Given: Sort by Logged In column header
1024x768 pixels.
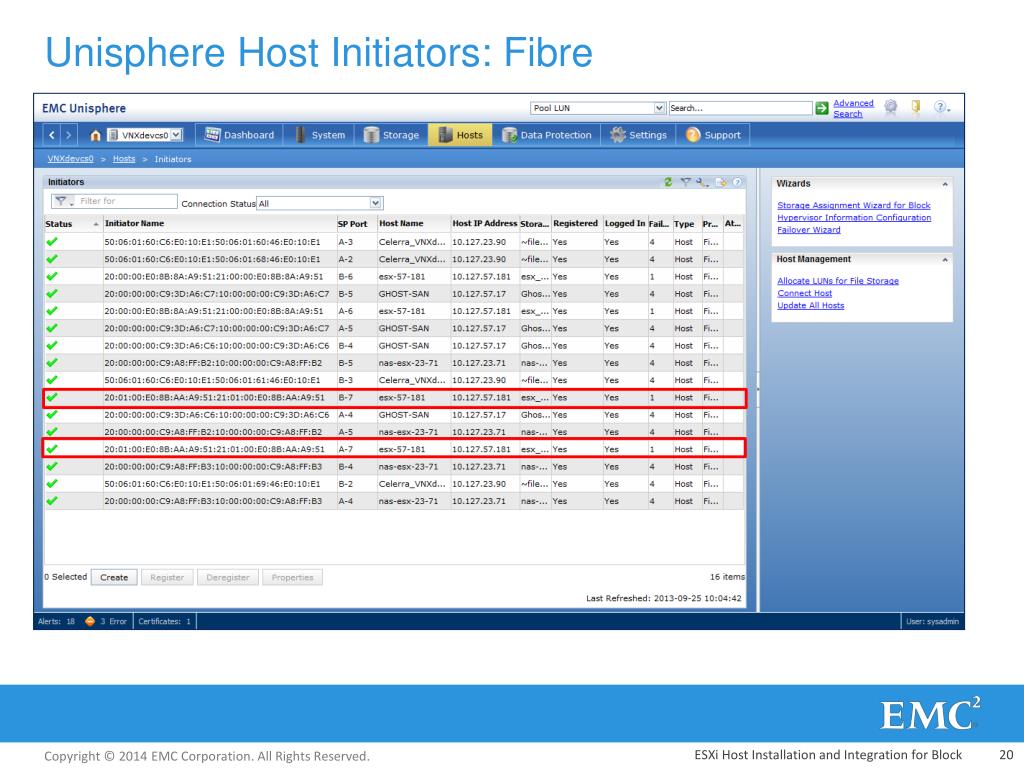Looking at the screenshot, I should 624,224.
